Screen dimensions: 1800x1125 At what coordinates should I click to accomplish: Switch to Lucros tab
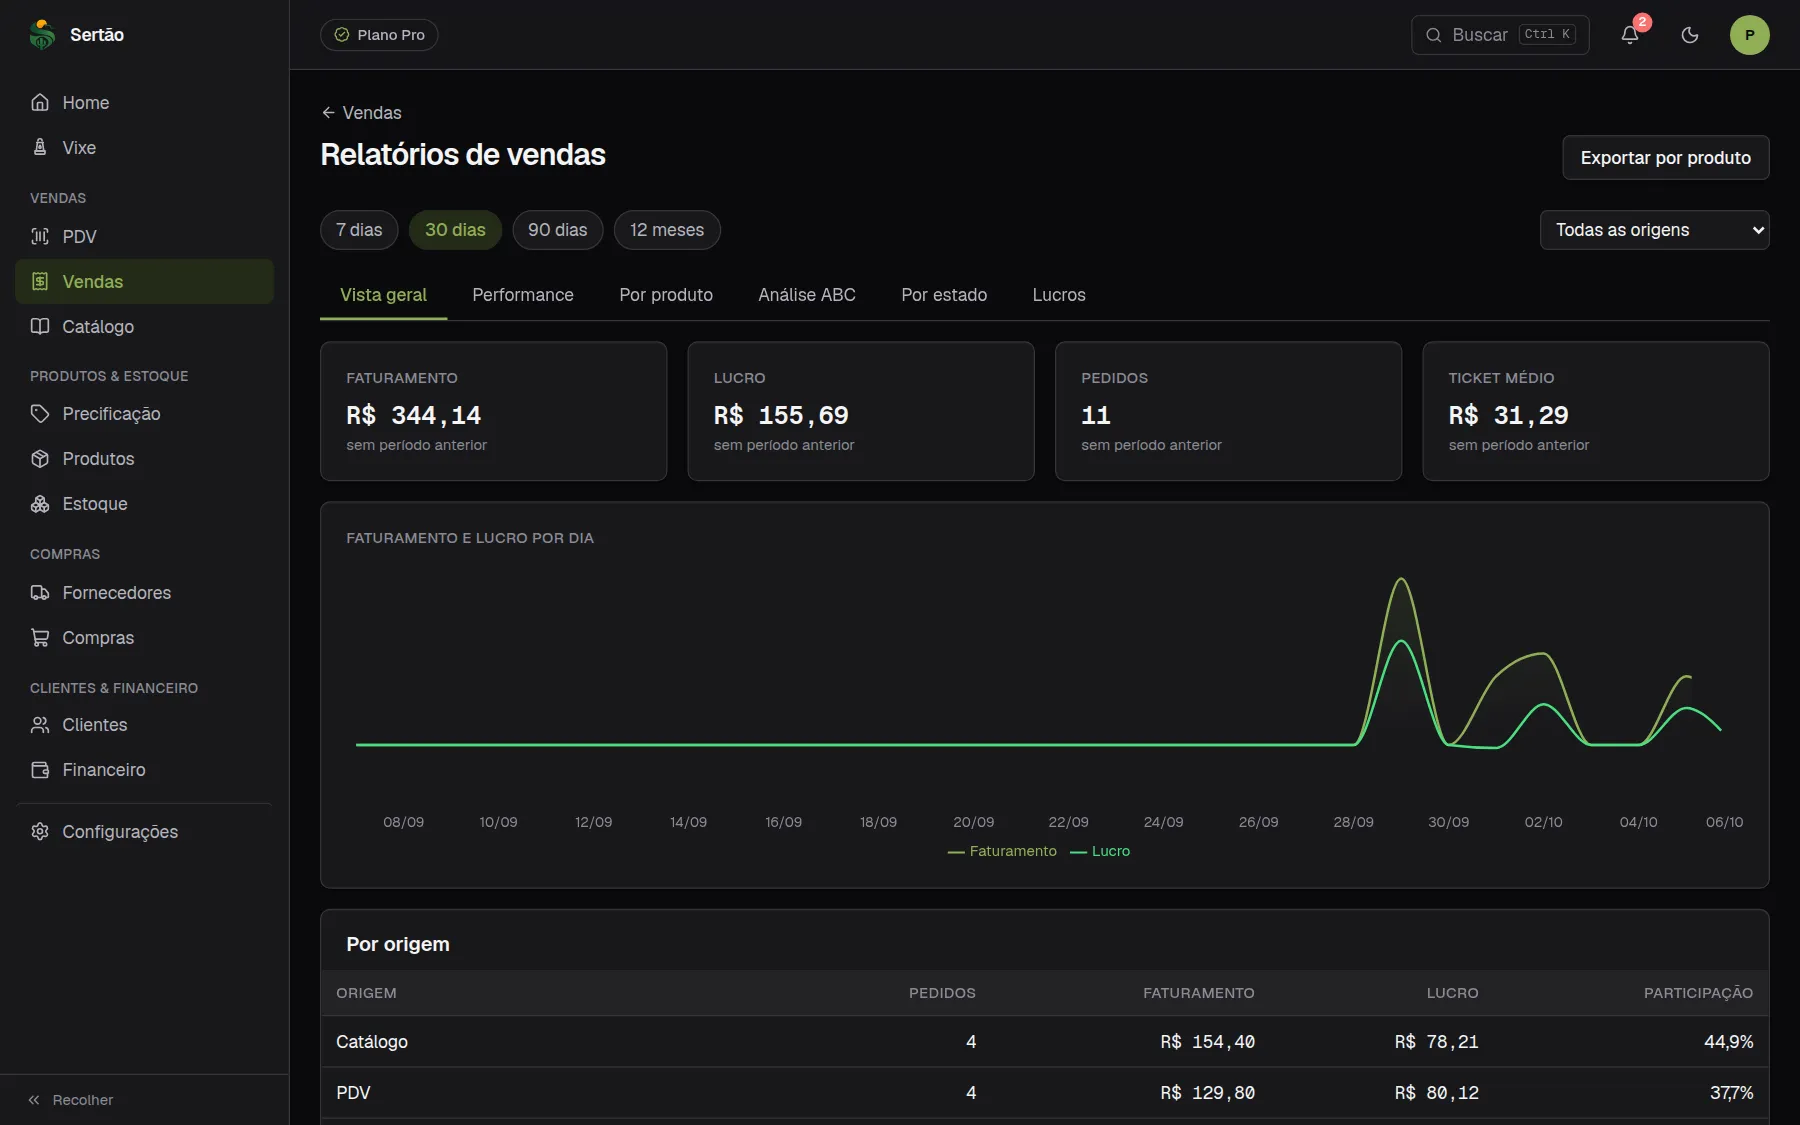coord(1059,295)
